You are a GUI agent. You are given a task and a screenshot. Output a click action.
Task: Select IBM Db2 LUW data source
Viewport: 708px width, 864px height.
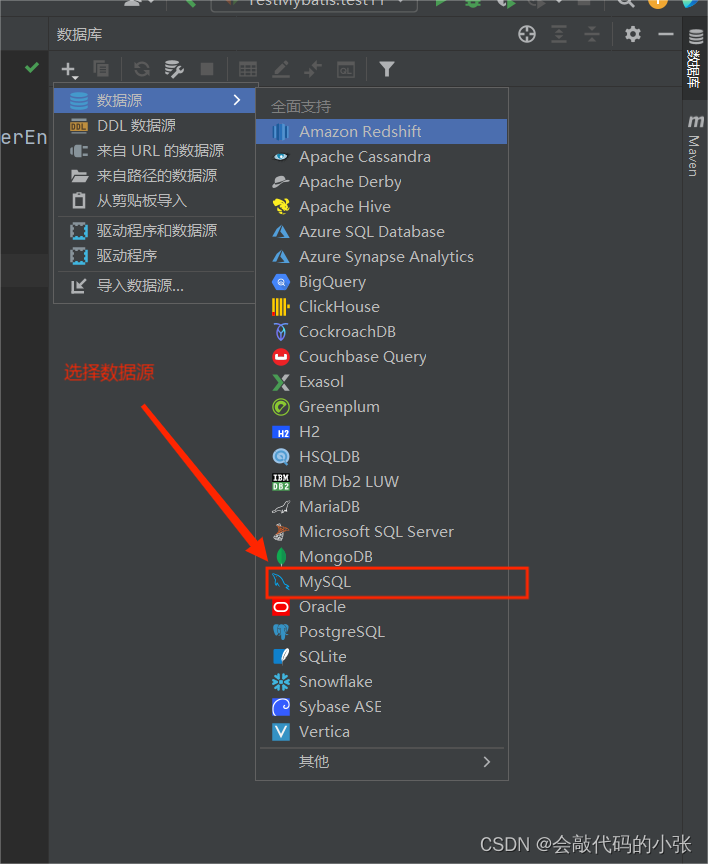point(381,482)
